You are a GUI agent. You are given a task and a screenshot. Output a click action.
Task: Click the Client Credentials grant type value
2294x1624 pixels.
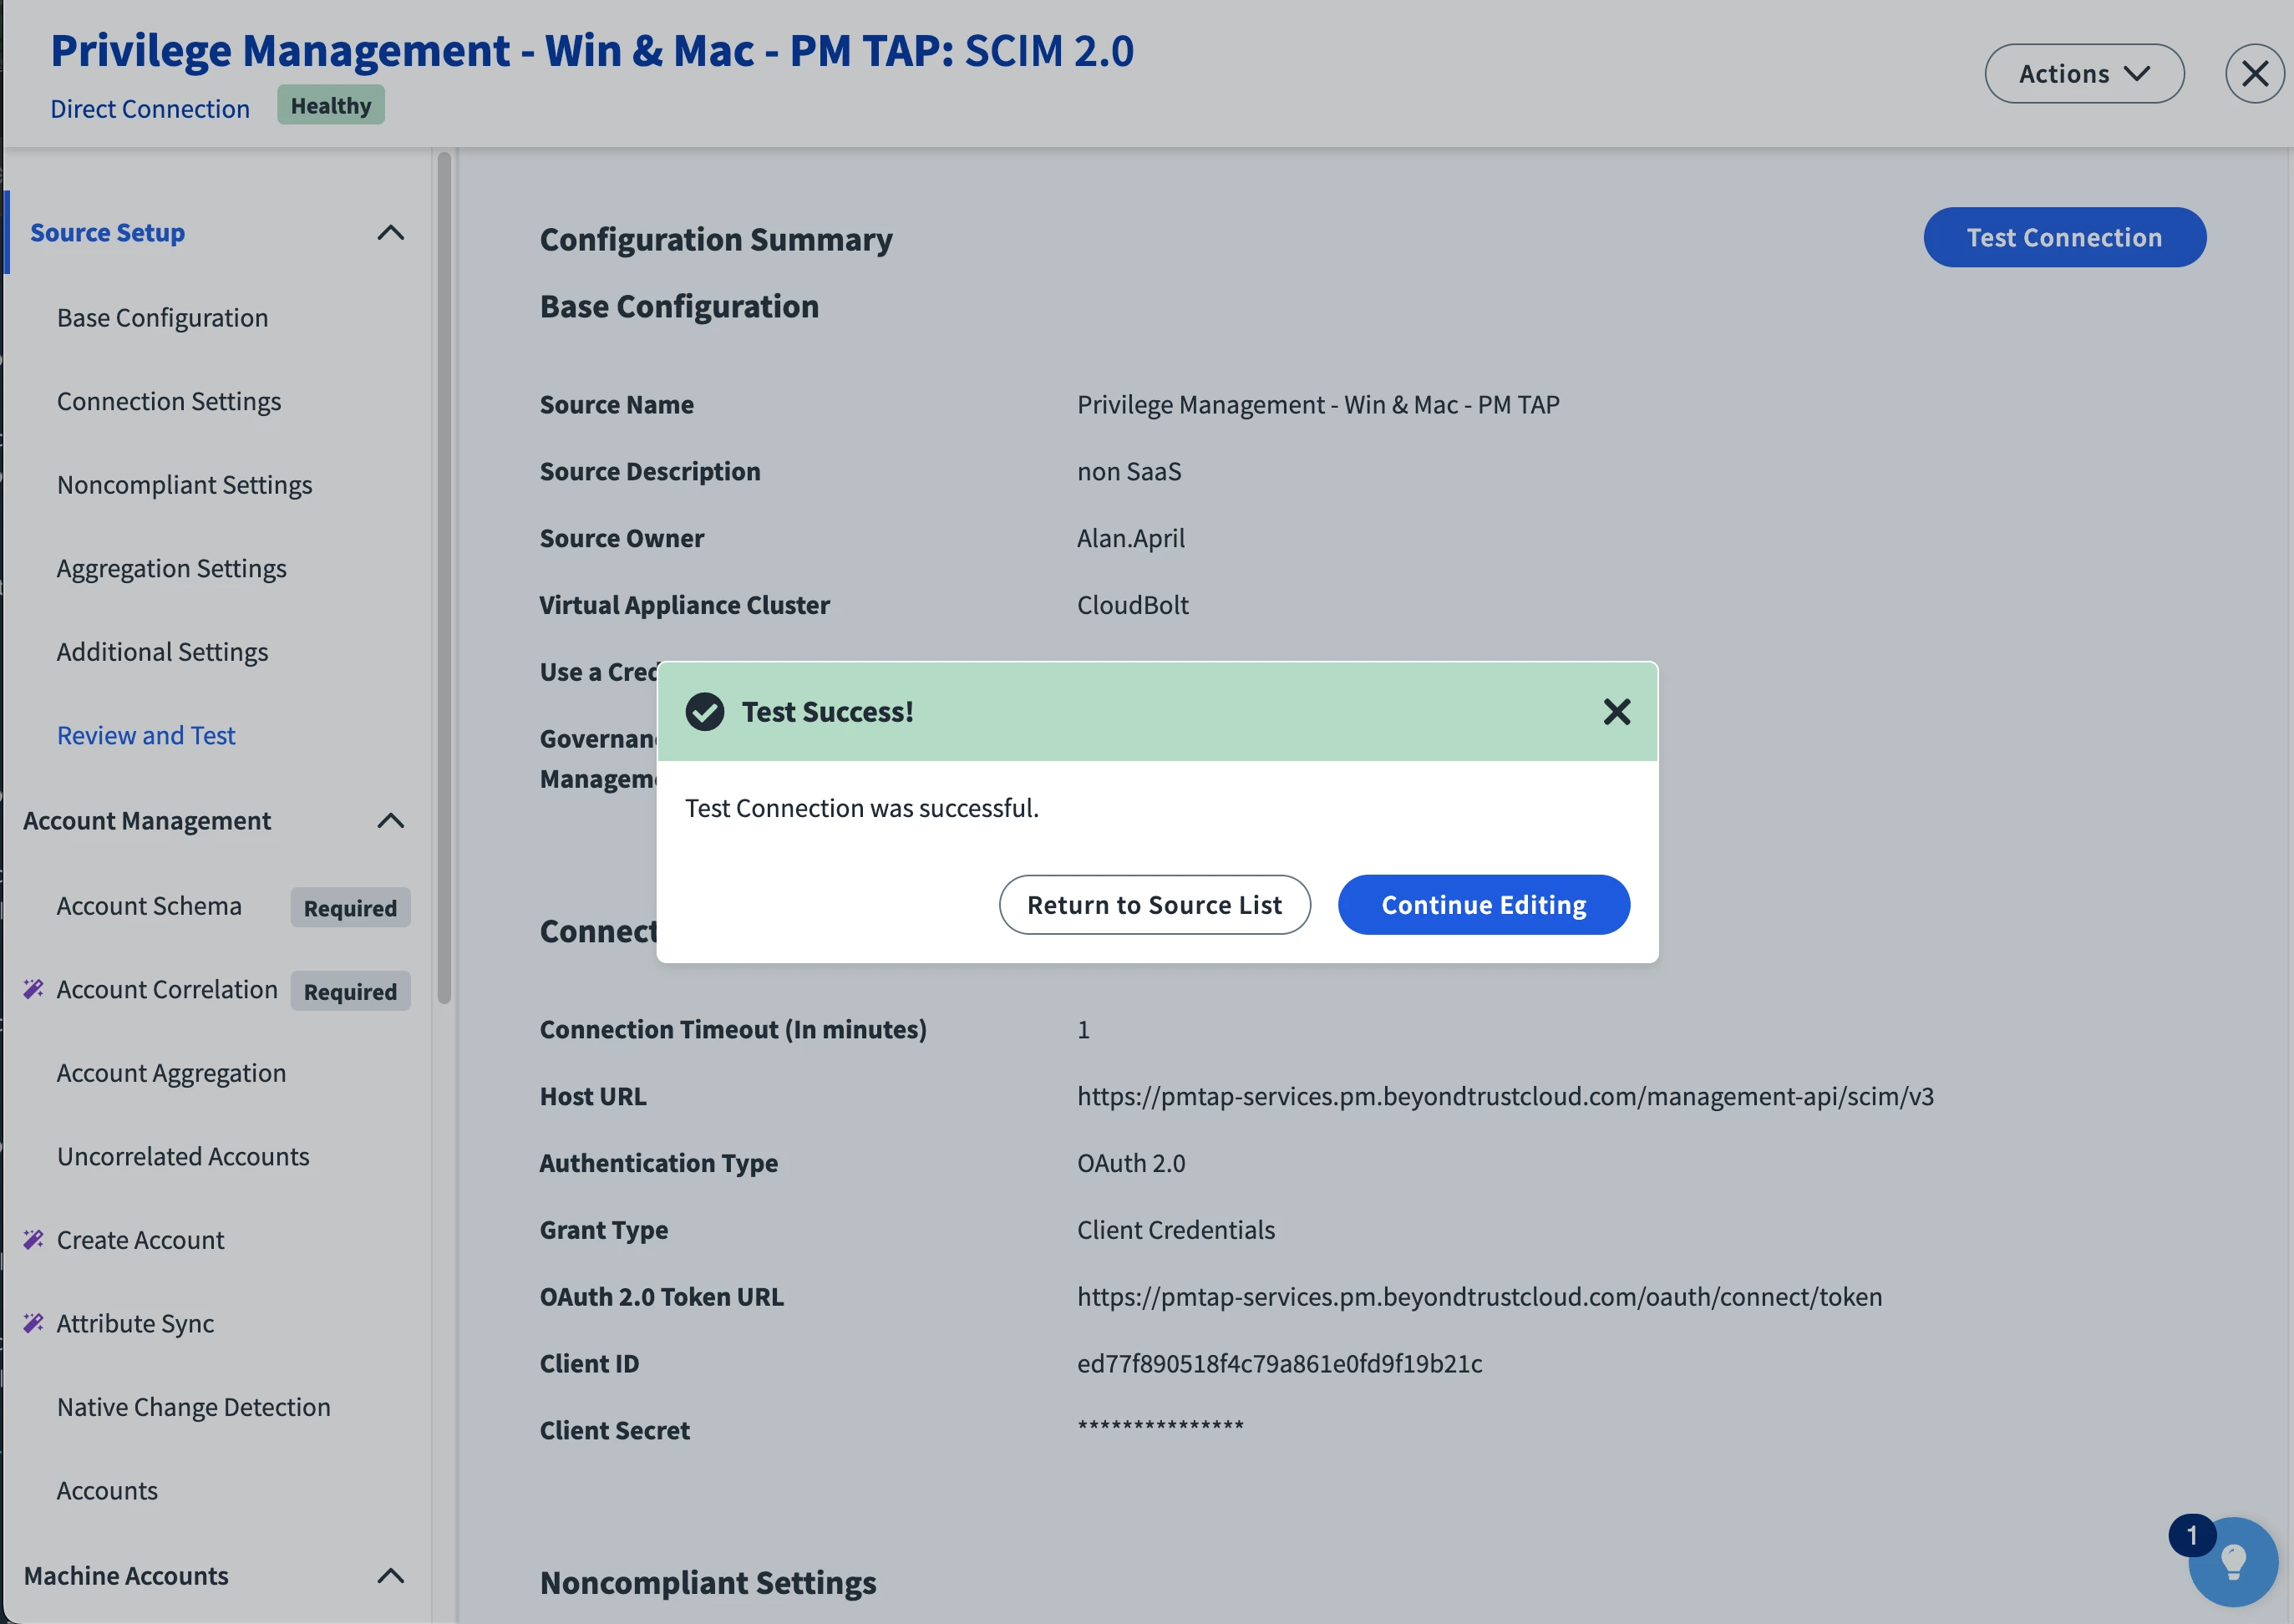pos(1175,1230)
